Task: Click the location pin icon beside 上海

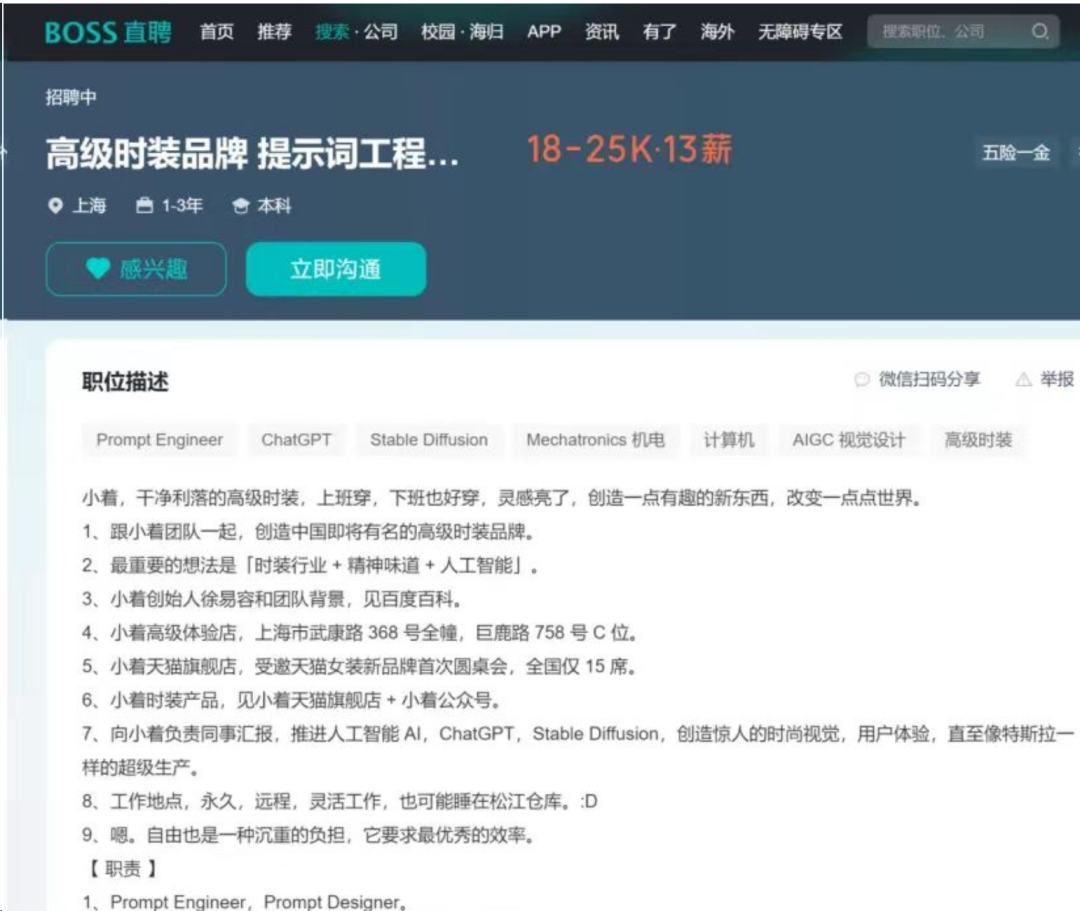Action: pyautogui.click(x=54, y=206)
